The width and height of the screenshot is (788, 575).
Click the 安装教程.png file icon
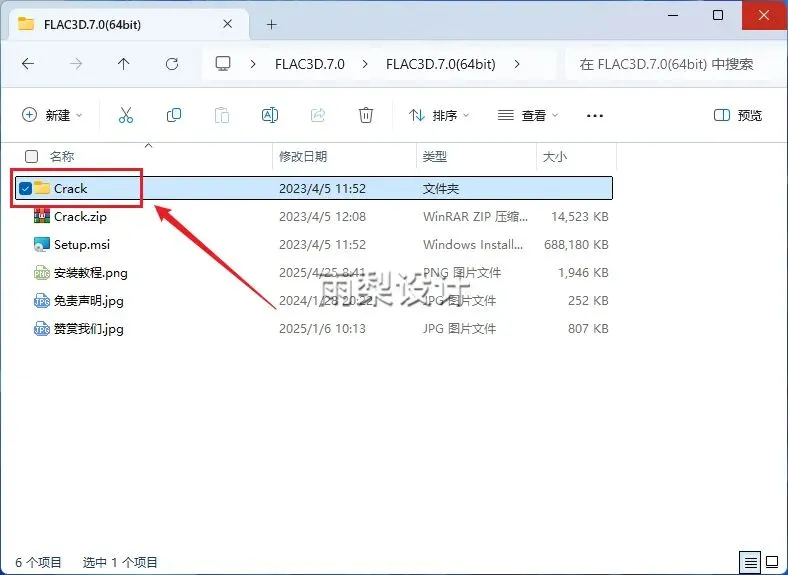42,272
